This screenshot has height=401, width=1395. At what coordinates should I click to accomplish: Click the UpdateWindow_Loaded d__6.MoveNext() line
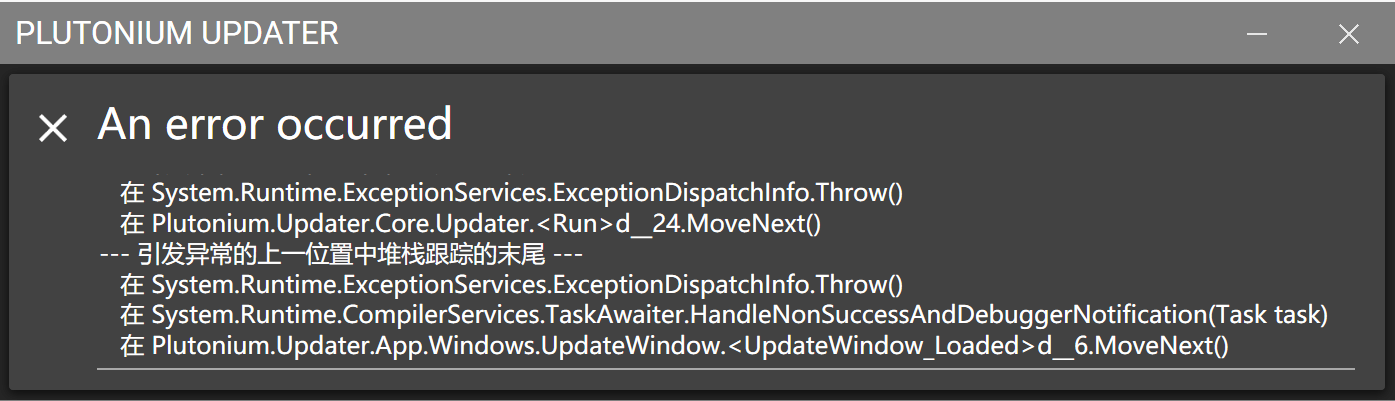pyautogui.click(x=674, y=346)
